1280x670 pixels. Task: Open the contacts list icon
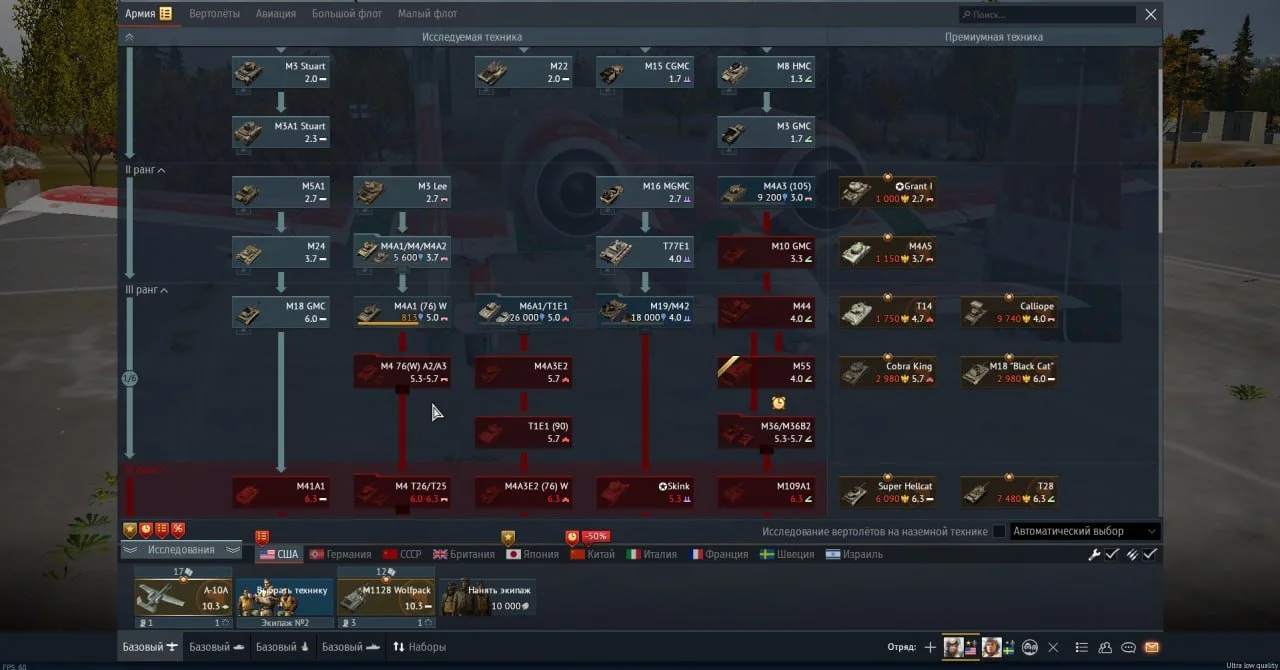[1105, 647]
